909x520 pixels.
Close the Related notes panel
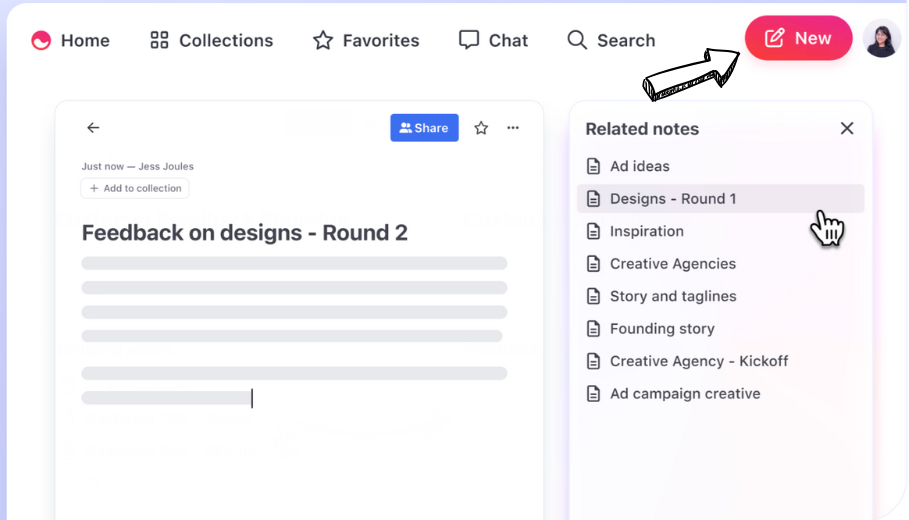847,128
